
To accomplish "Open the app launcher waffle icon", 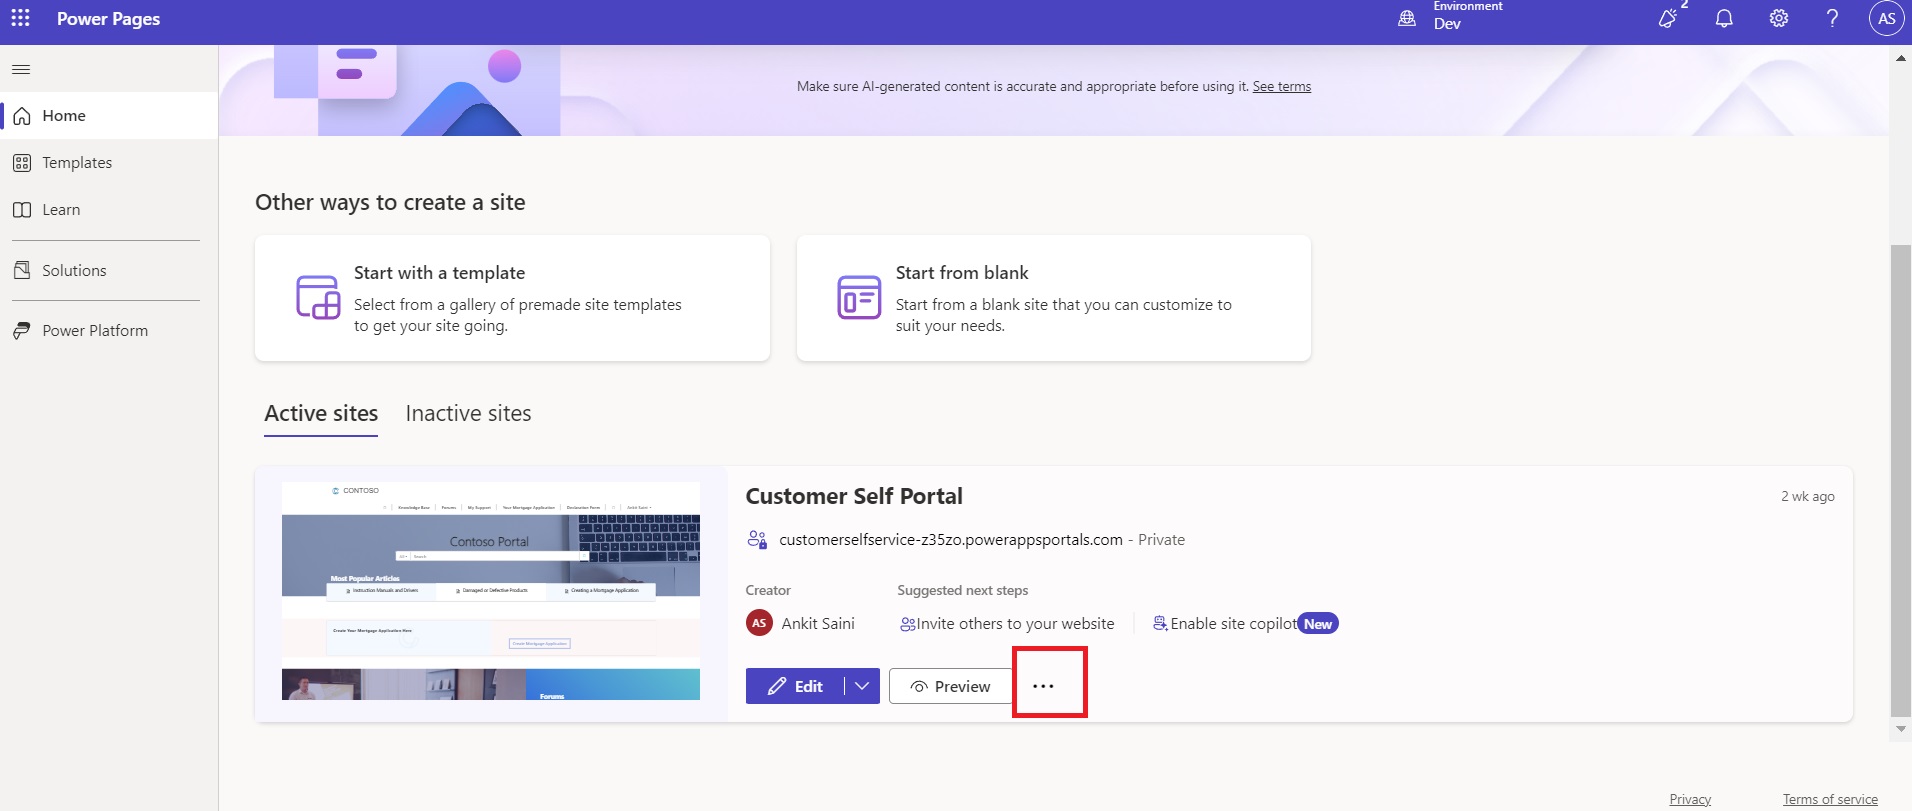I will click(20, 18).
